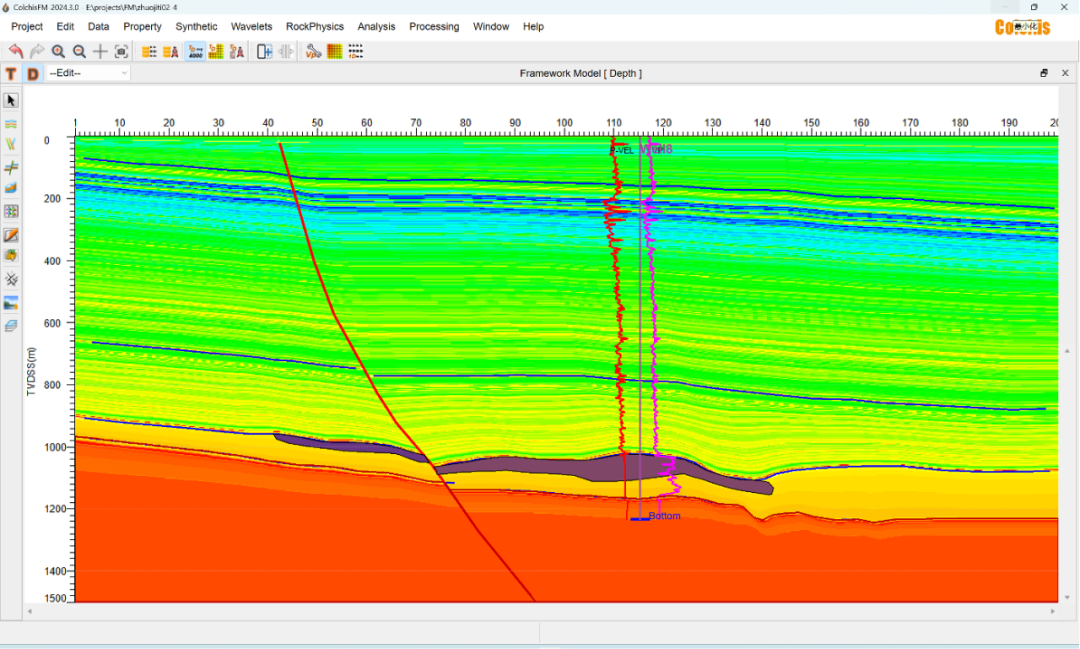Viewport: 1080px width, 649px height.
Task: Click the Zoom In magnifier
Action: (58, 51)
